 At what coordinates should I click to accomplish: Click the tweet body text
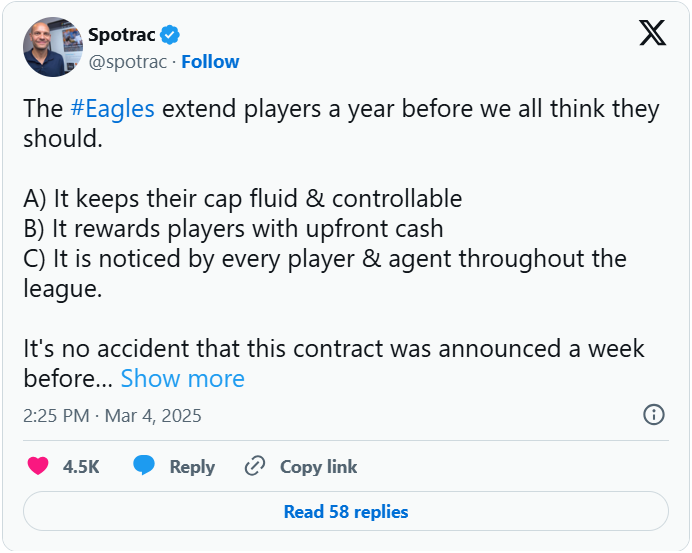[340, 123]
